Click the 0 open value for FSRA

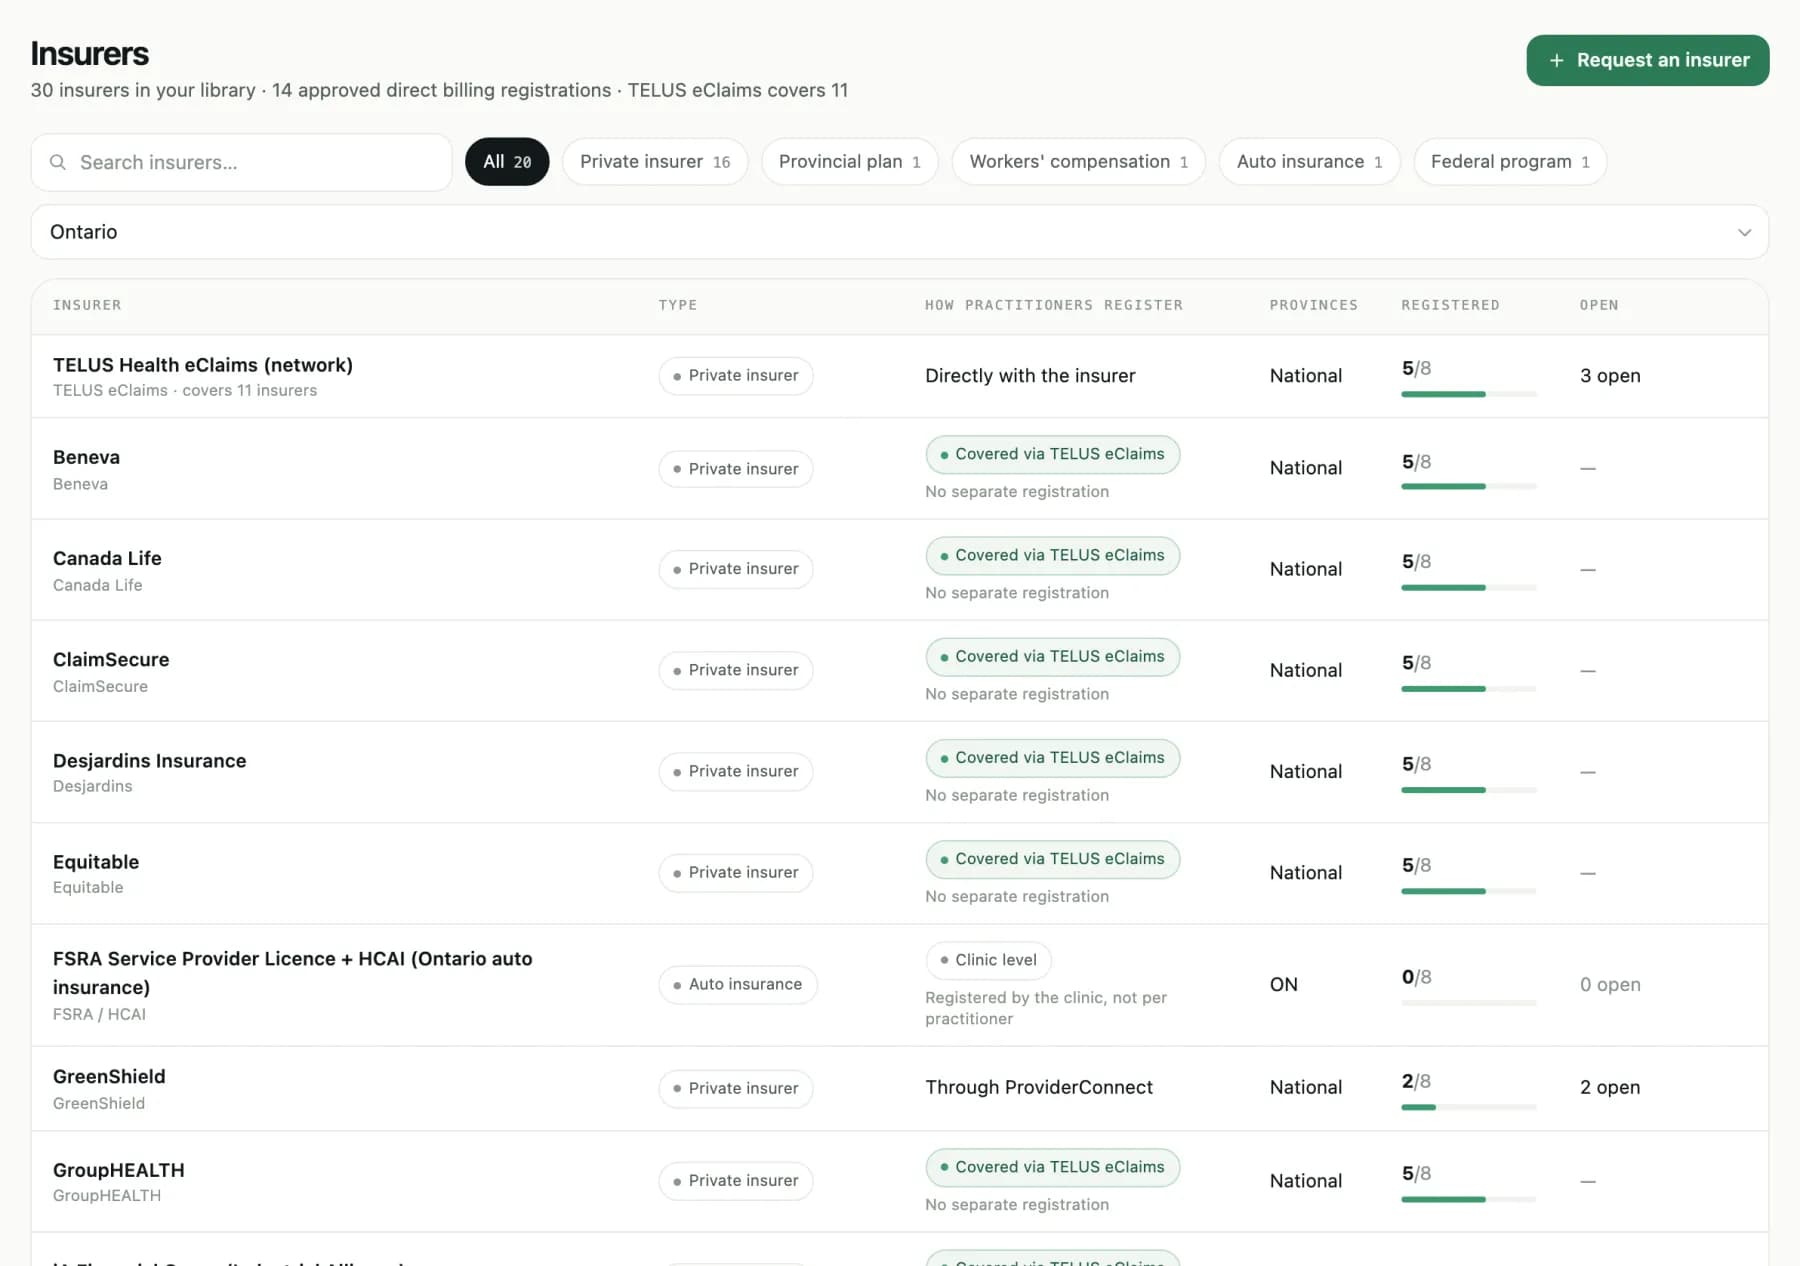pyautogui.click(x=1609, y=984)
